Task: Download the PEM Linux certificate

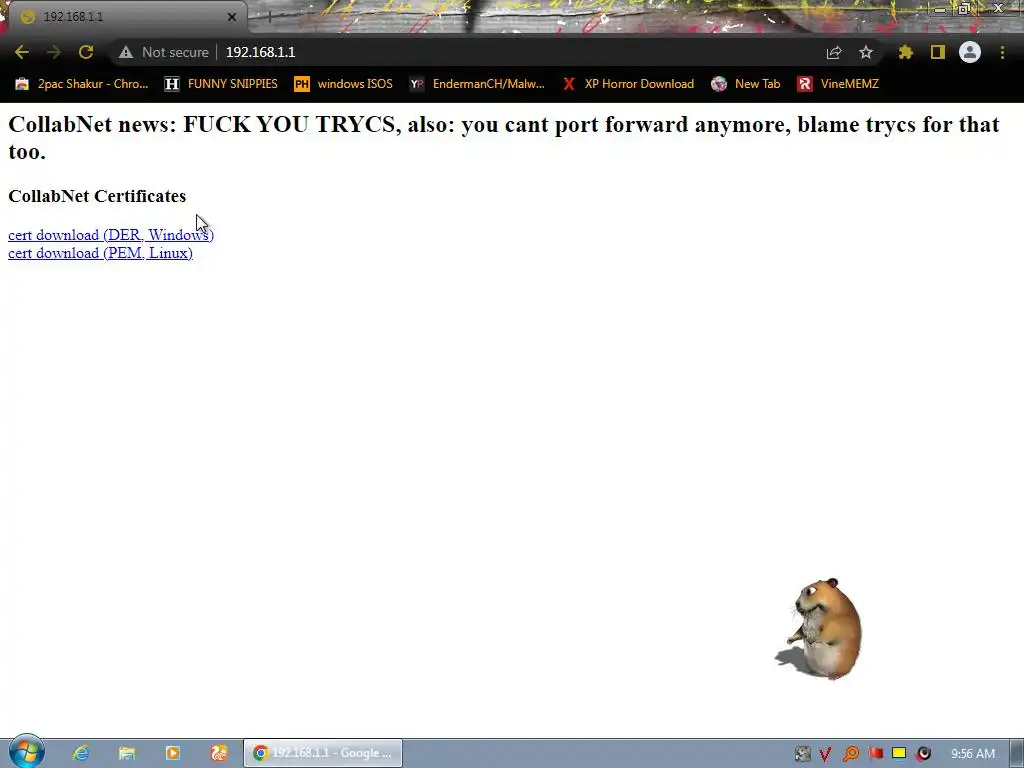Action: (x=101, y=253)
